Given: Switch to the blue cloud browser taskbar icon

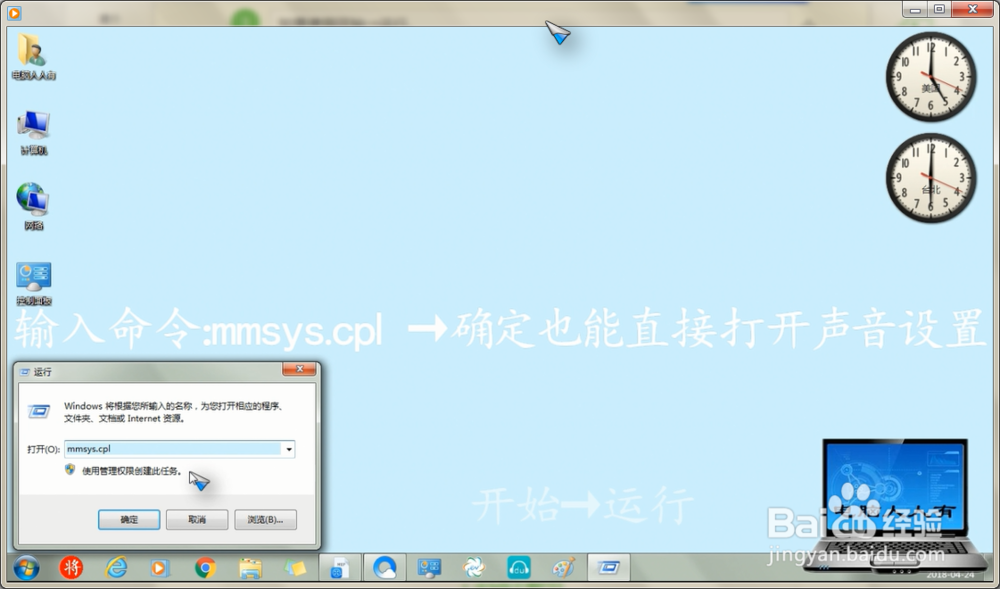Looking at the screenshot, I should [385, 567].
